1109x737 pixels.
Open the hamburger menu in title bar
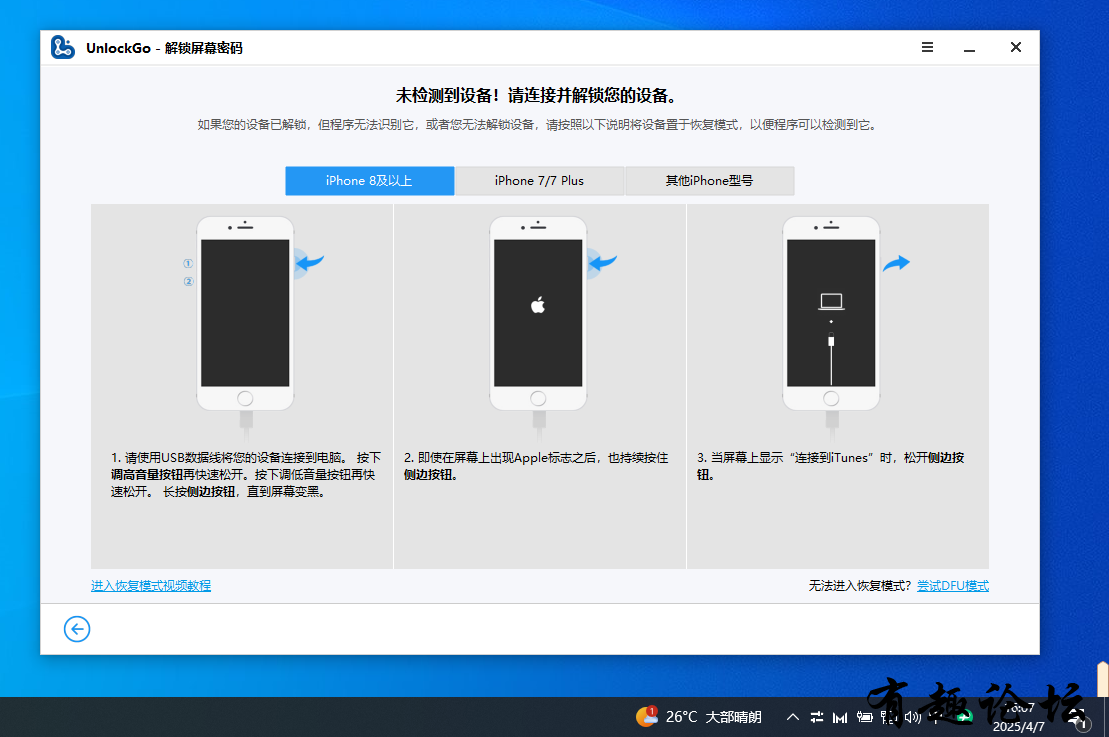(x=927, y=47)
